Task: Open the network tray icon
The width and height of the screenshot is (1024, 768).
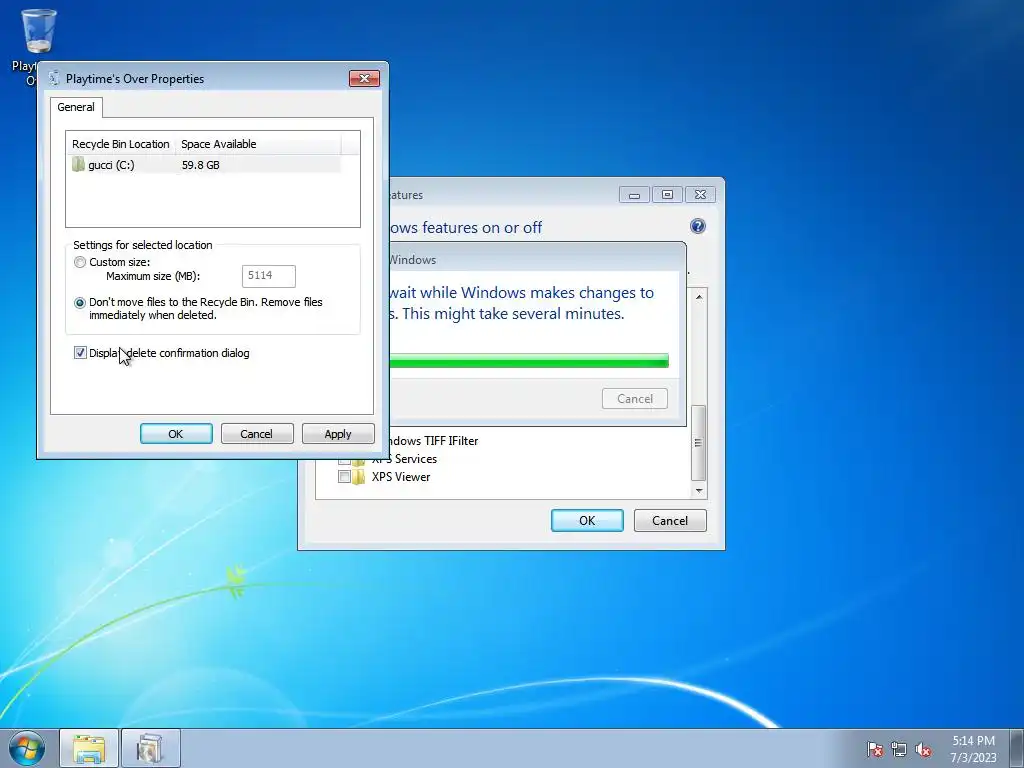Action: (899, 749)
